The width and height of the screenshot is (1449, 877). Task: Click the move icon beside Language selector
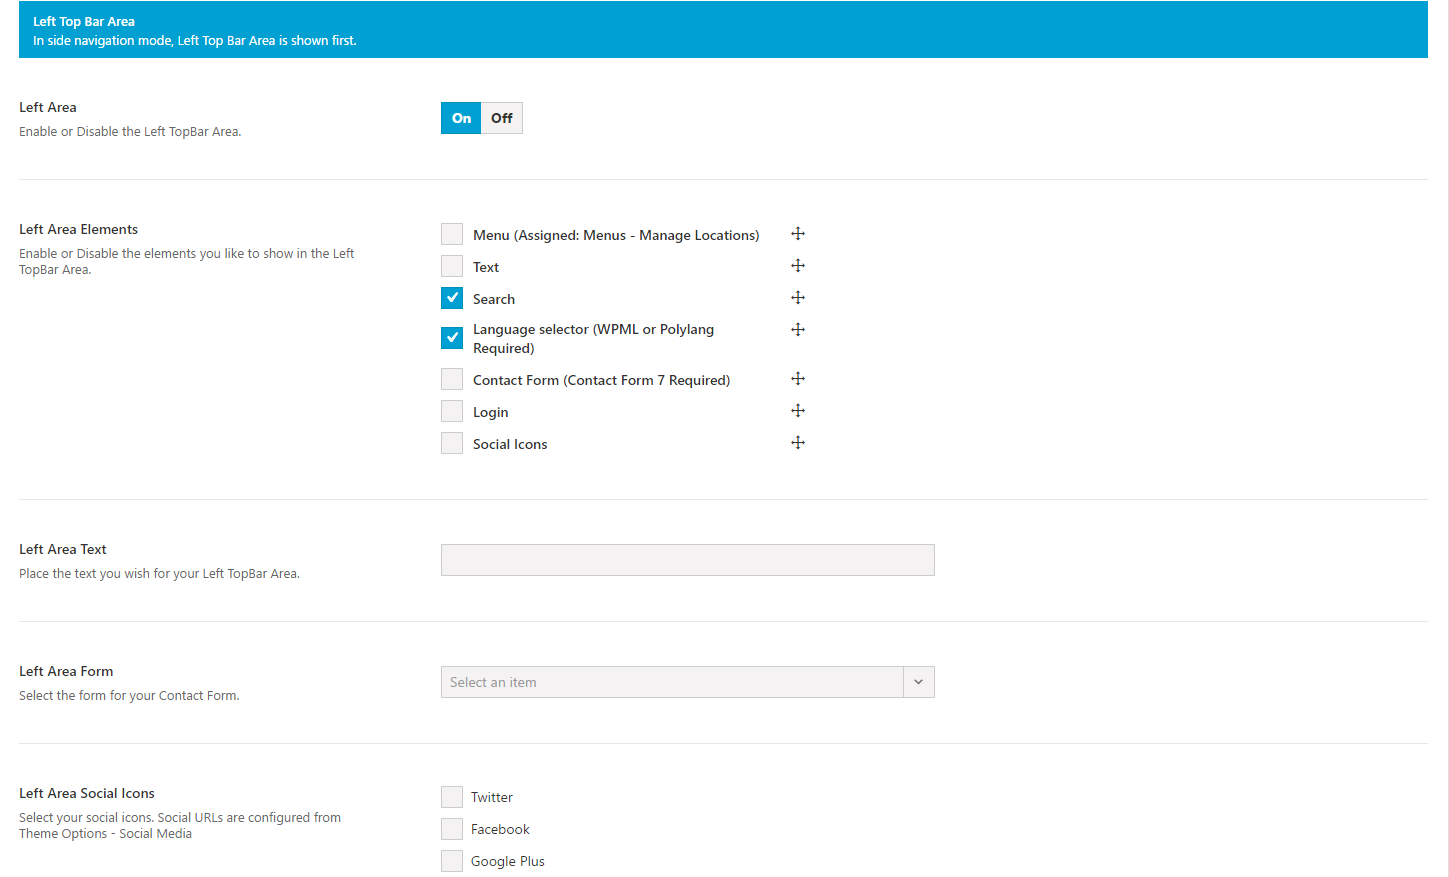coord(798,330)
